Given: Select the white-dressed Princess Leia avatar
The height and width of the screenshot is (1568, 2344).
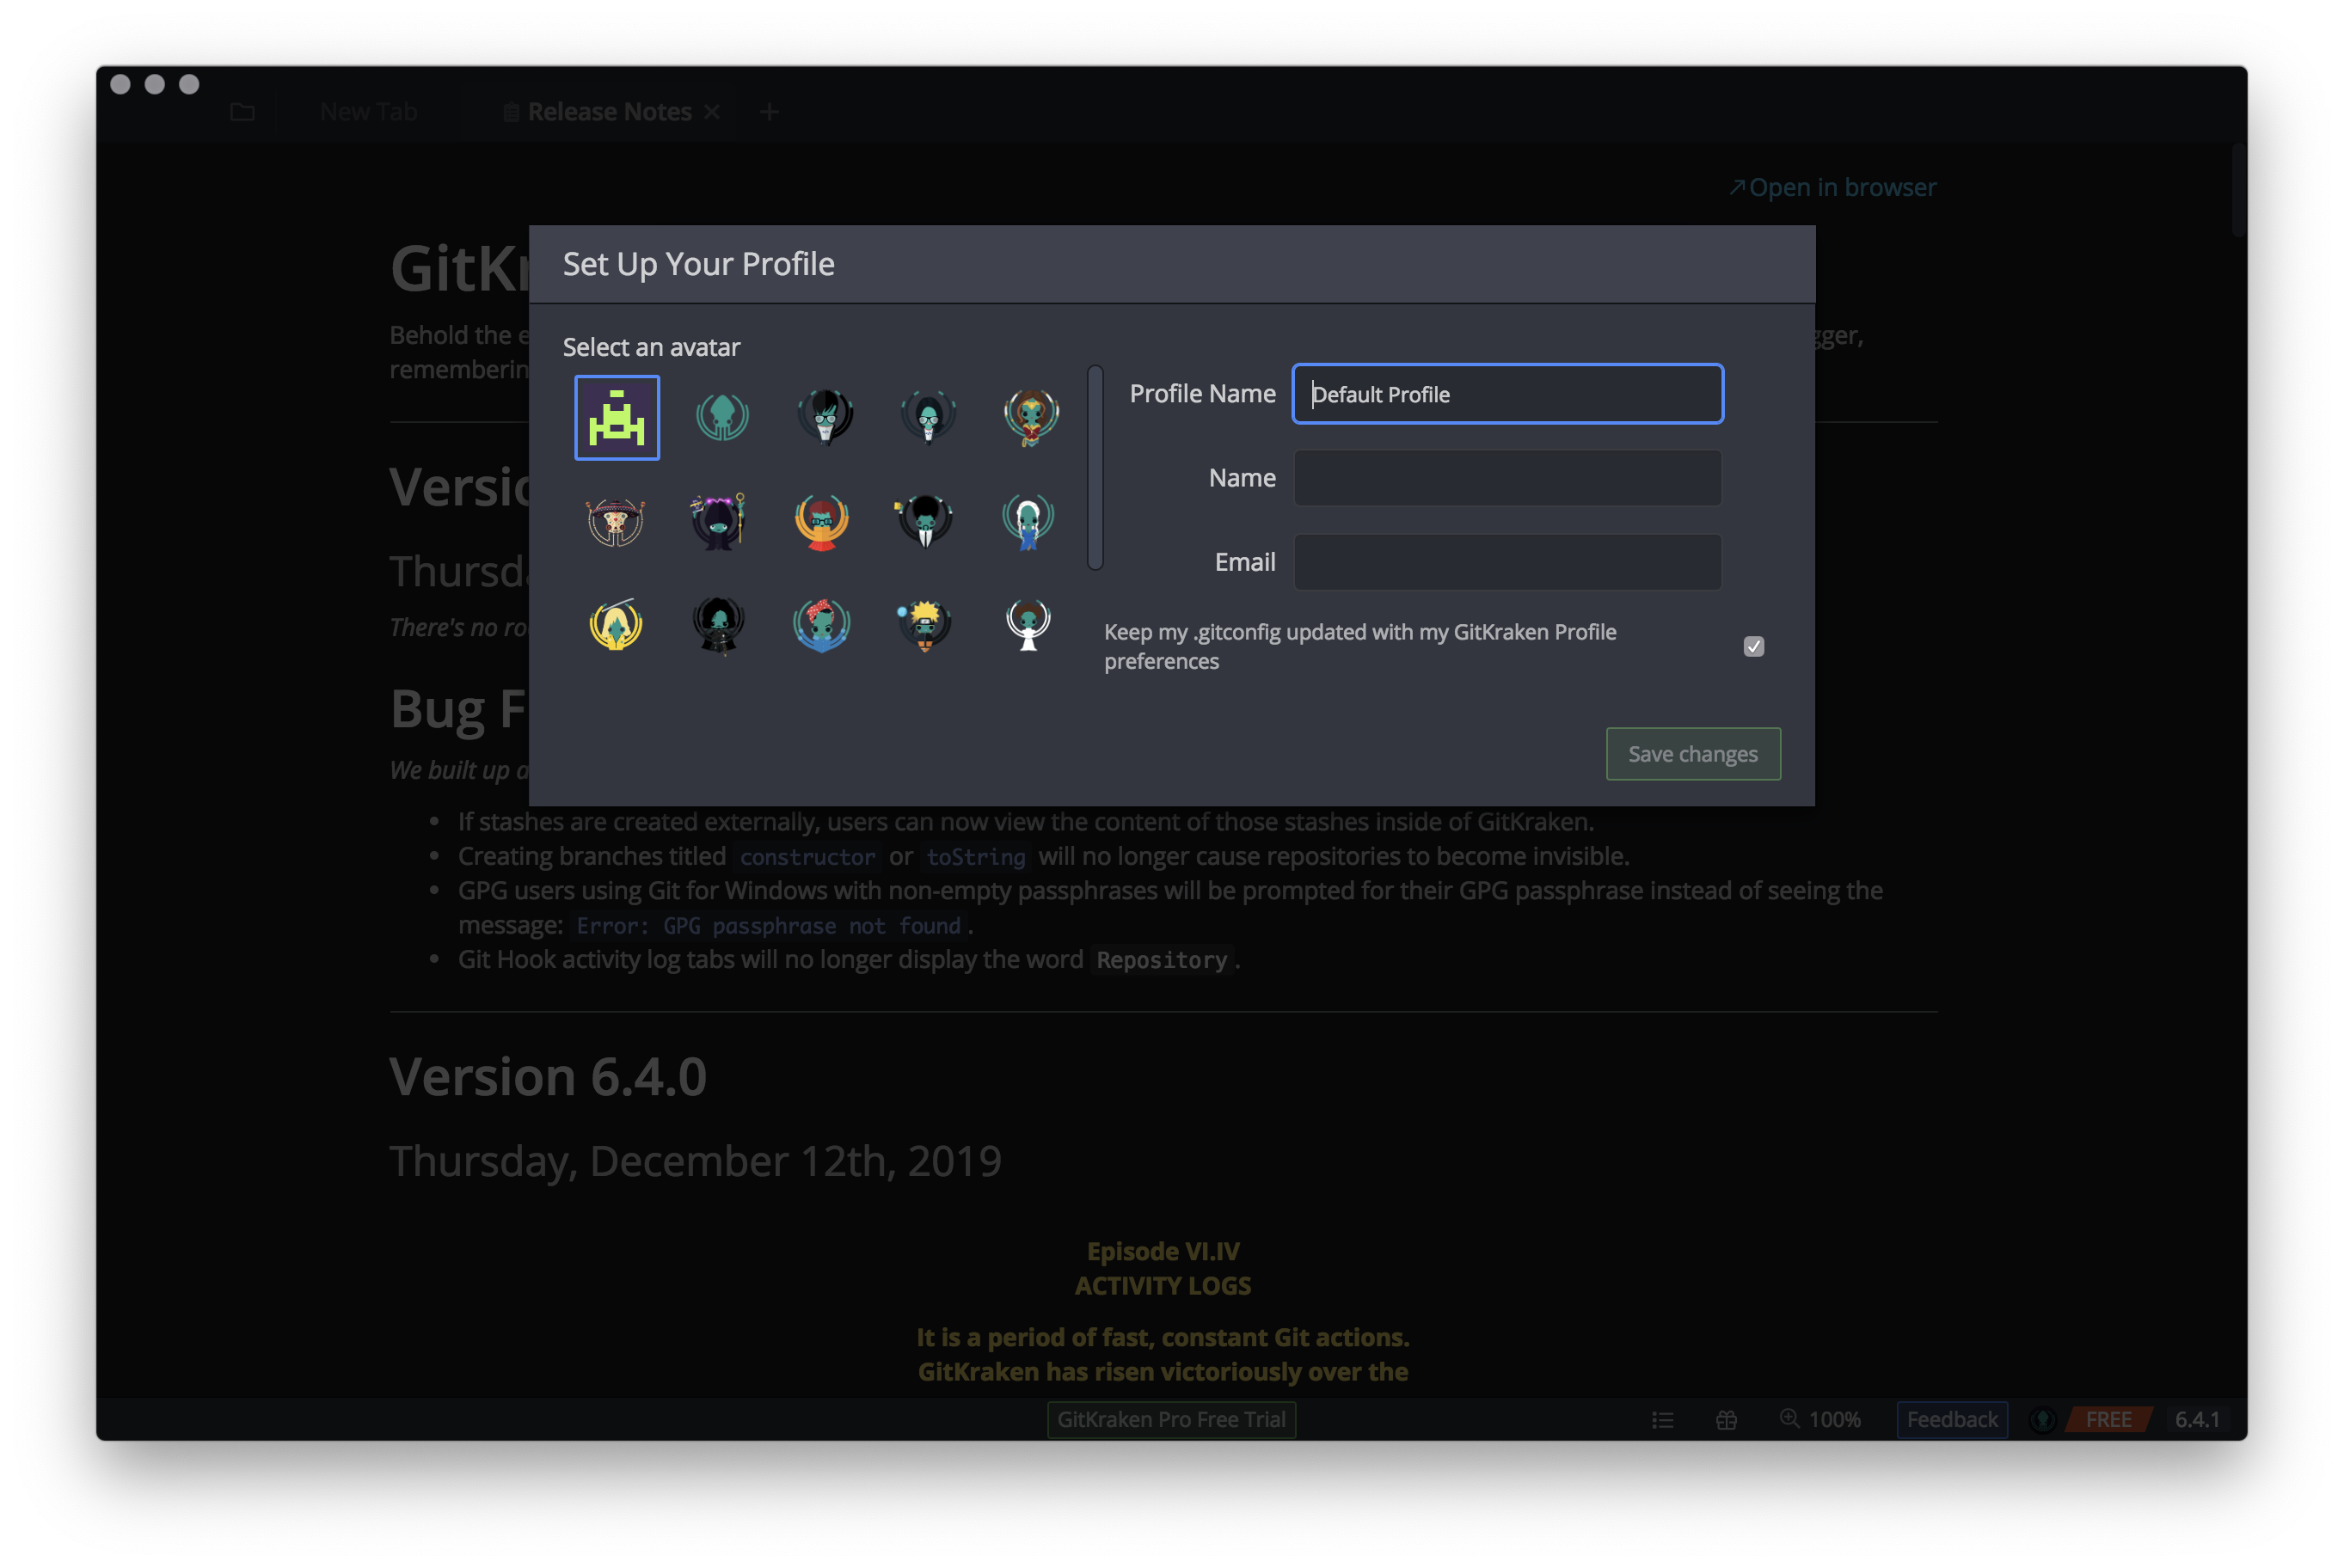Looking at the screenshot, I should pos(1028,625).
